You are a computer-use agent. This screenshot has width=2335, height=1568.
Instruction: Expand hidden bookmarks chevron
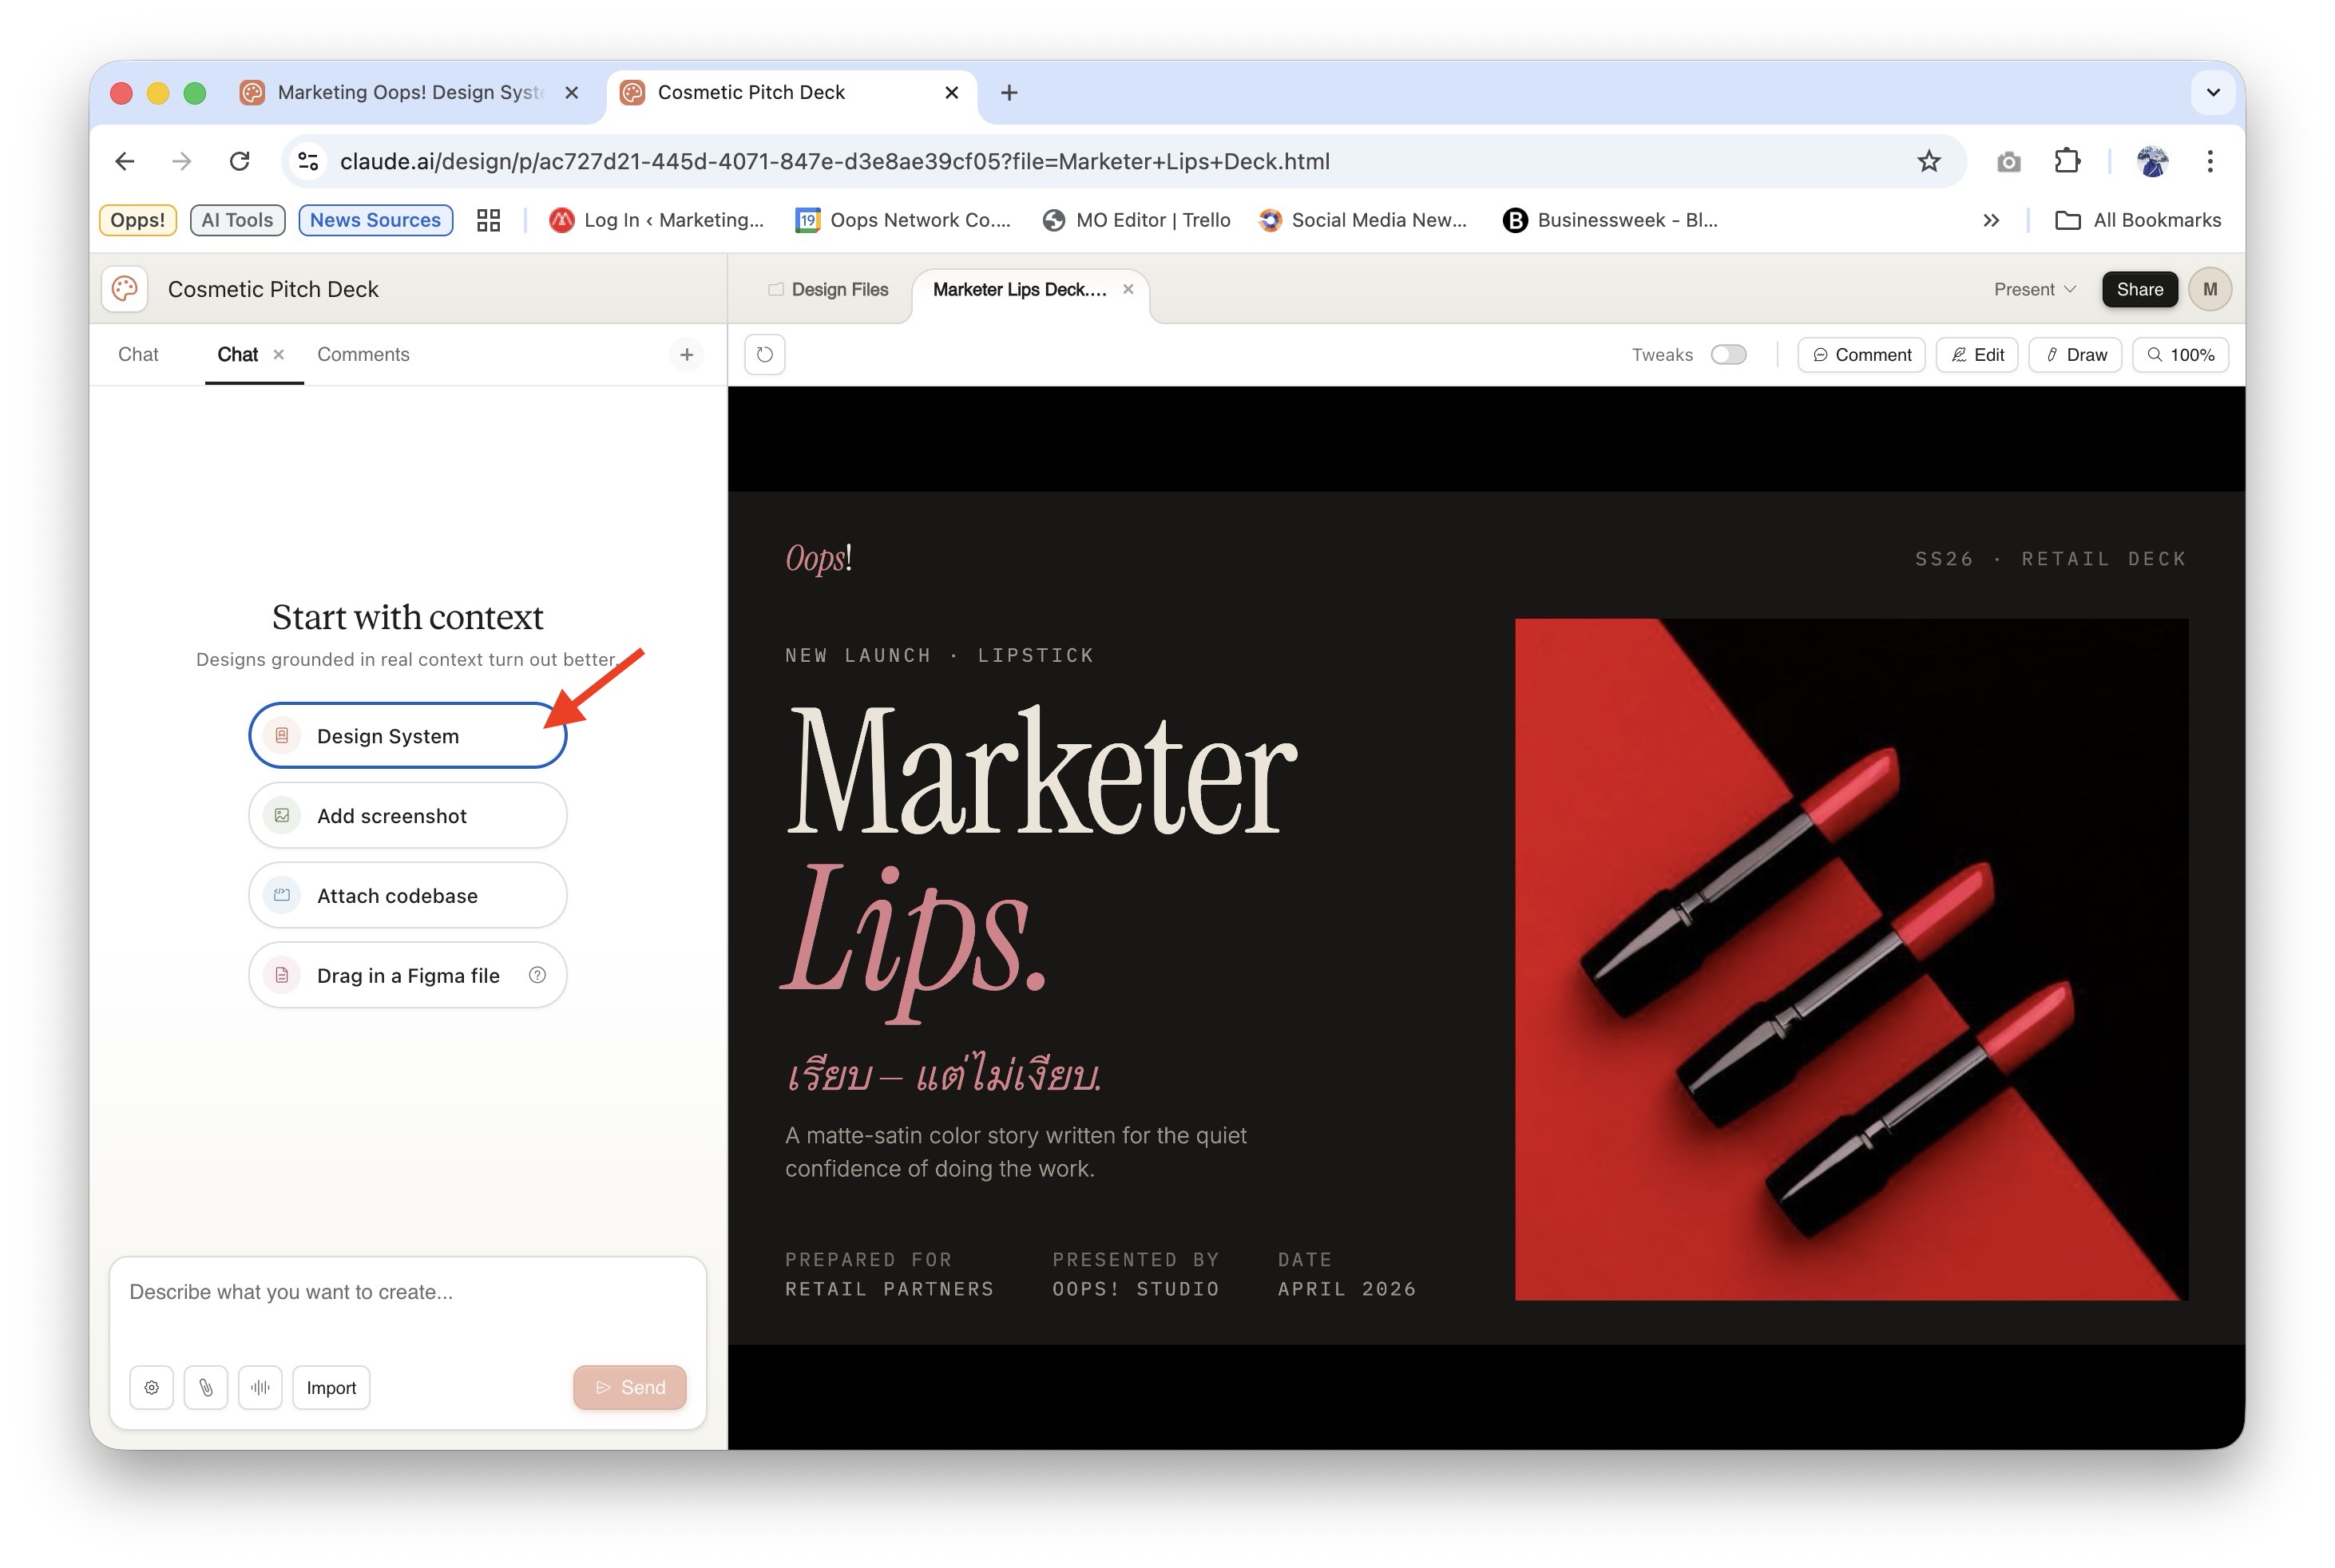coord(1990,220)
